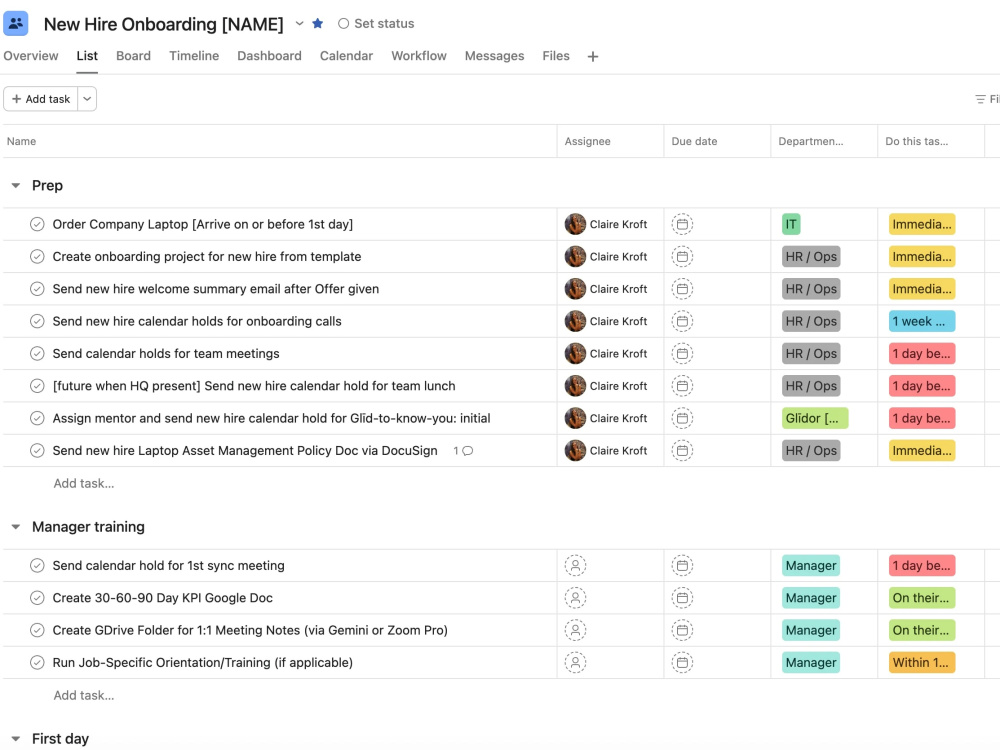This screenshot has height=750, width=1000.
Task: Click Add task... under Prep section
Action: click(x=84, y=483)
